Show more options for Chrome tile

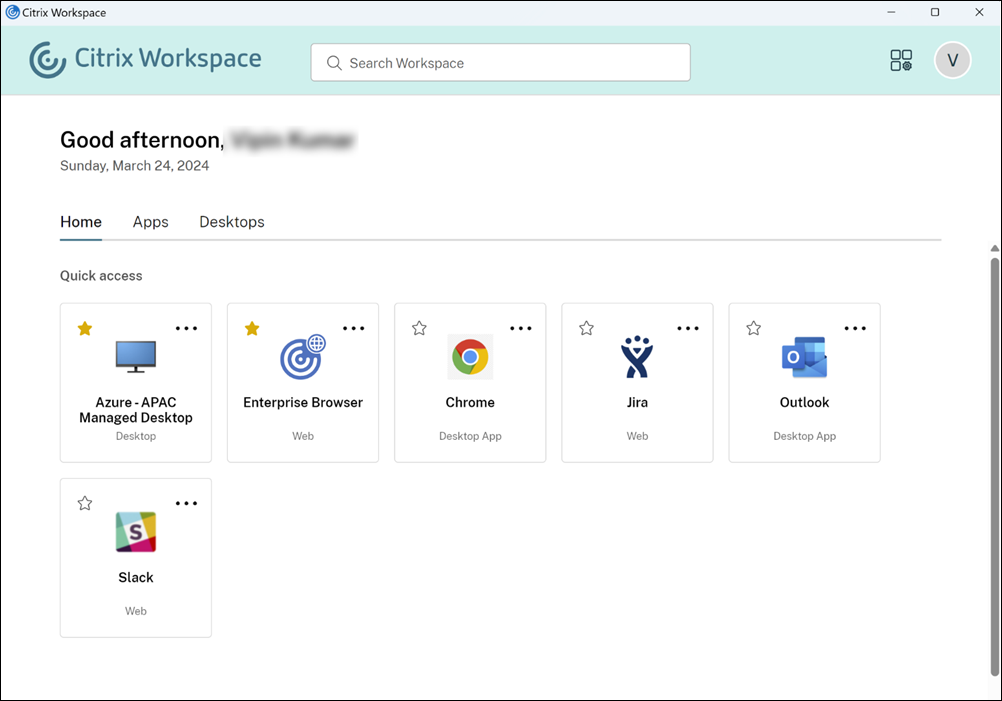[521, 328]
